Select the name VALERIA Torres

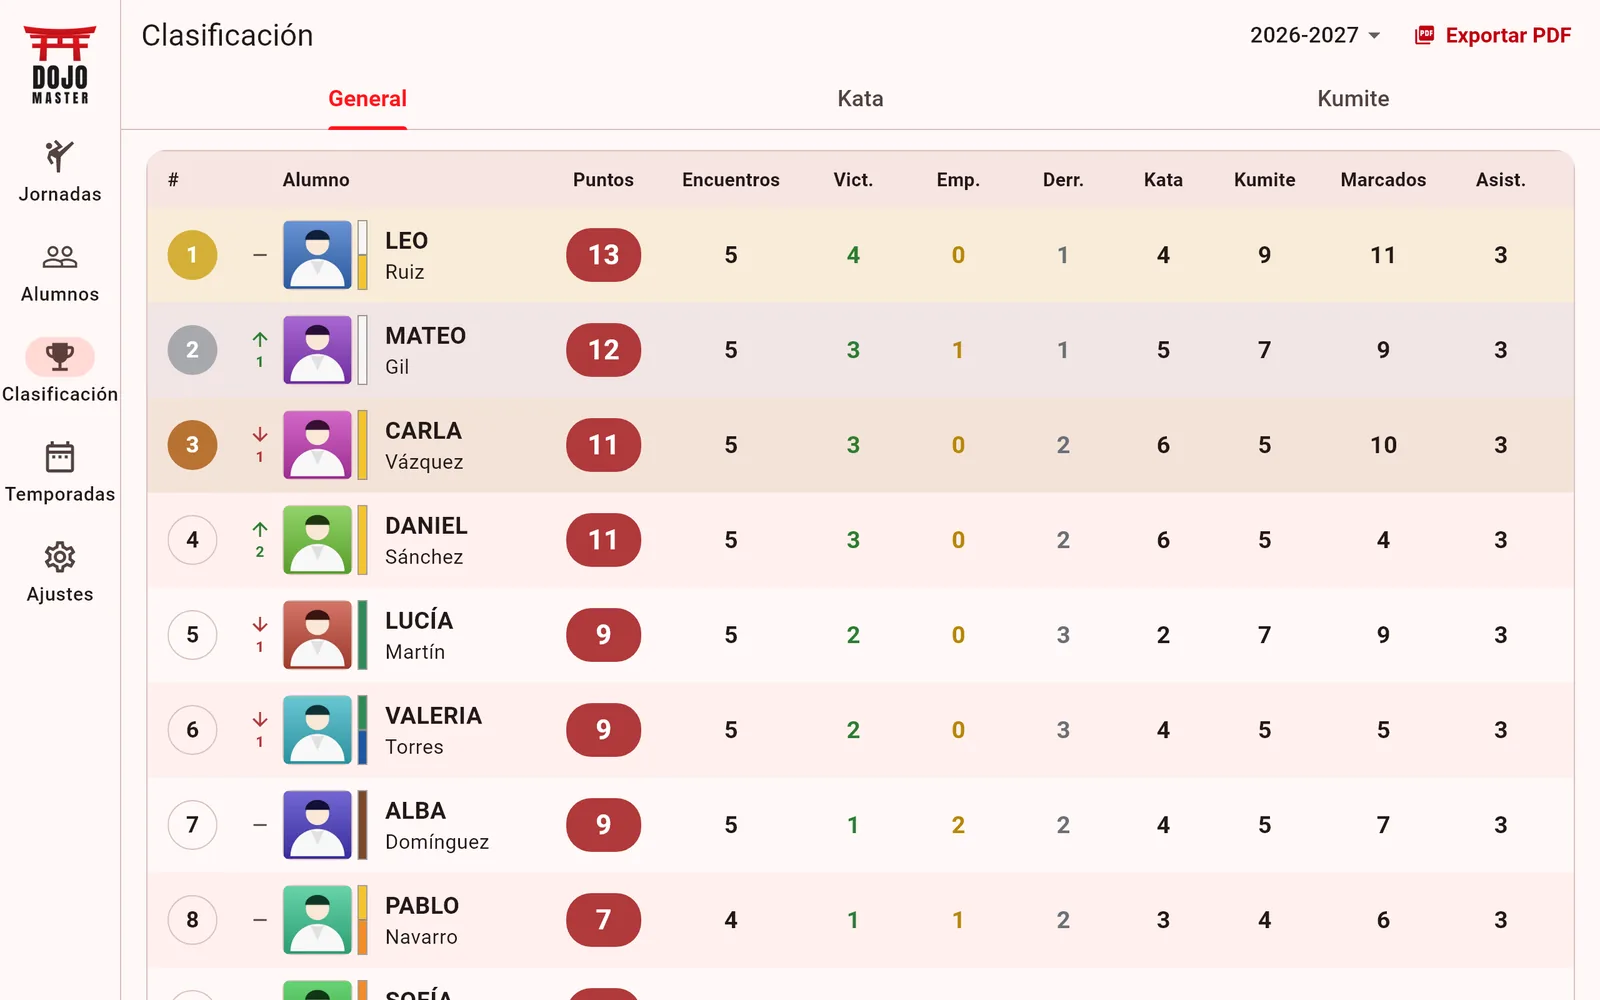click(433, 730)
